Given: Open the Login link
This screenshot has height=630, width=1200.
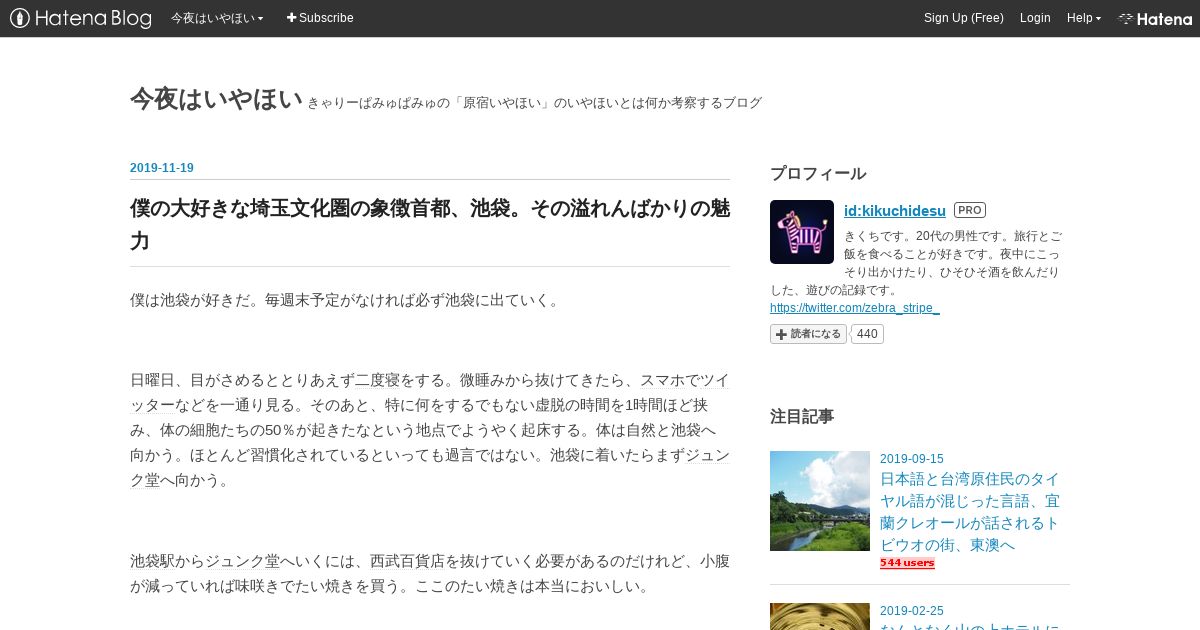Looking at the screenshot, I should point(1035,18).
